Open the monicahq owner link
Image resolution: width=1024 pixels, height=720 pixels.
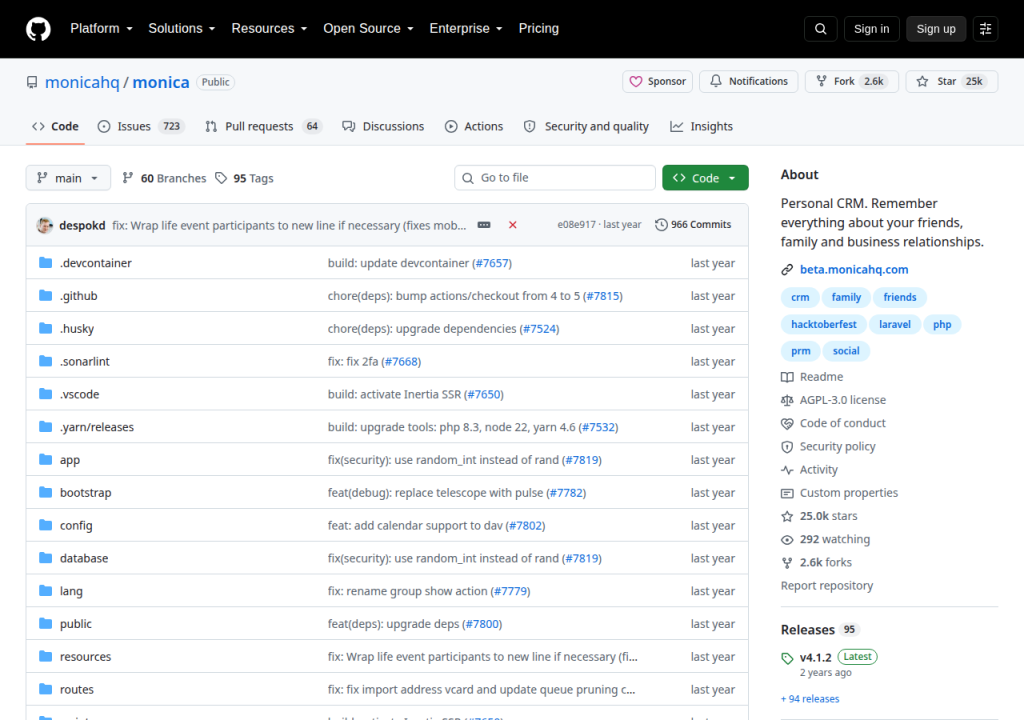click(82, 82)
